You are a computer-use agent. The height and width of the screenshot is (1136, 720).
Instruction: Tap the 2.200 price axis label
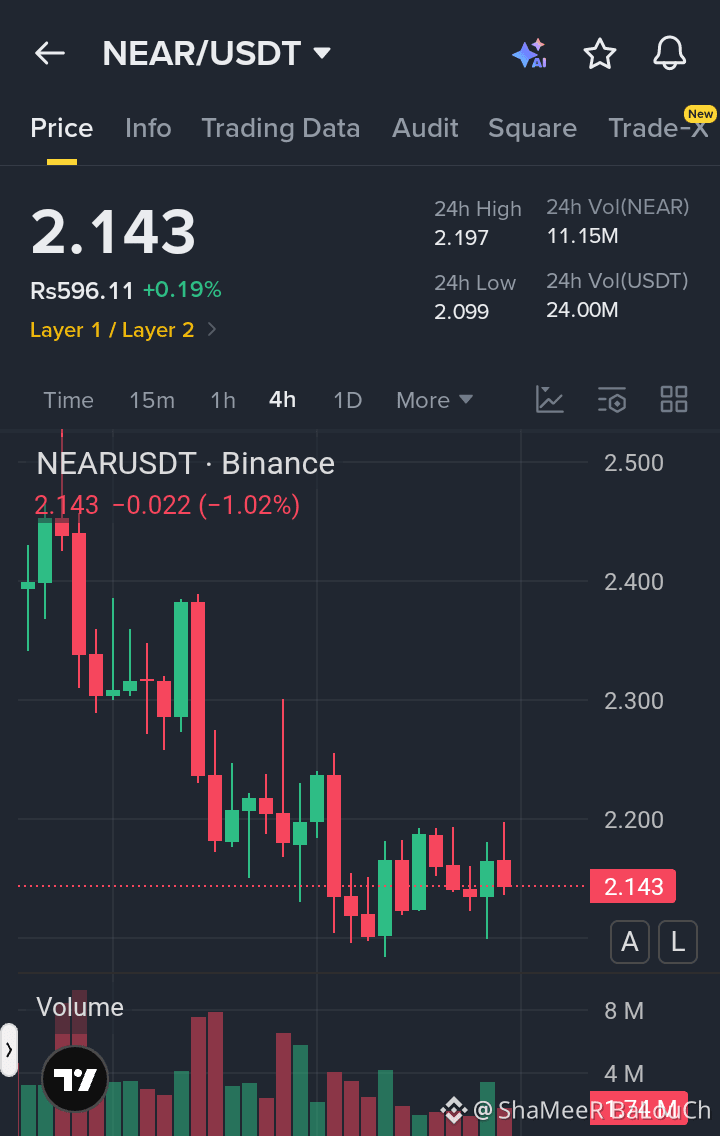pyautogui.click(x=634, y=819)
